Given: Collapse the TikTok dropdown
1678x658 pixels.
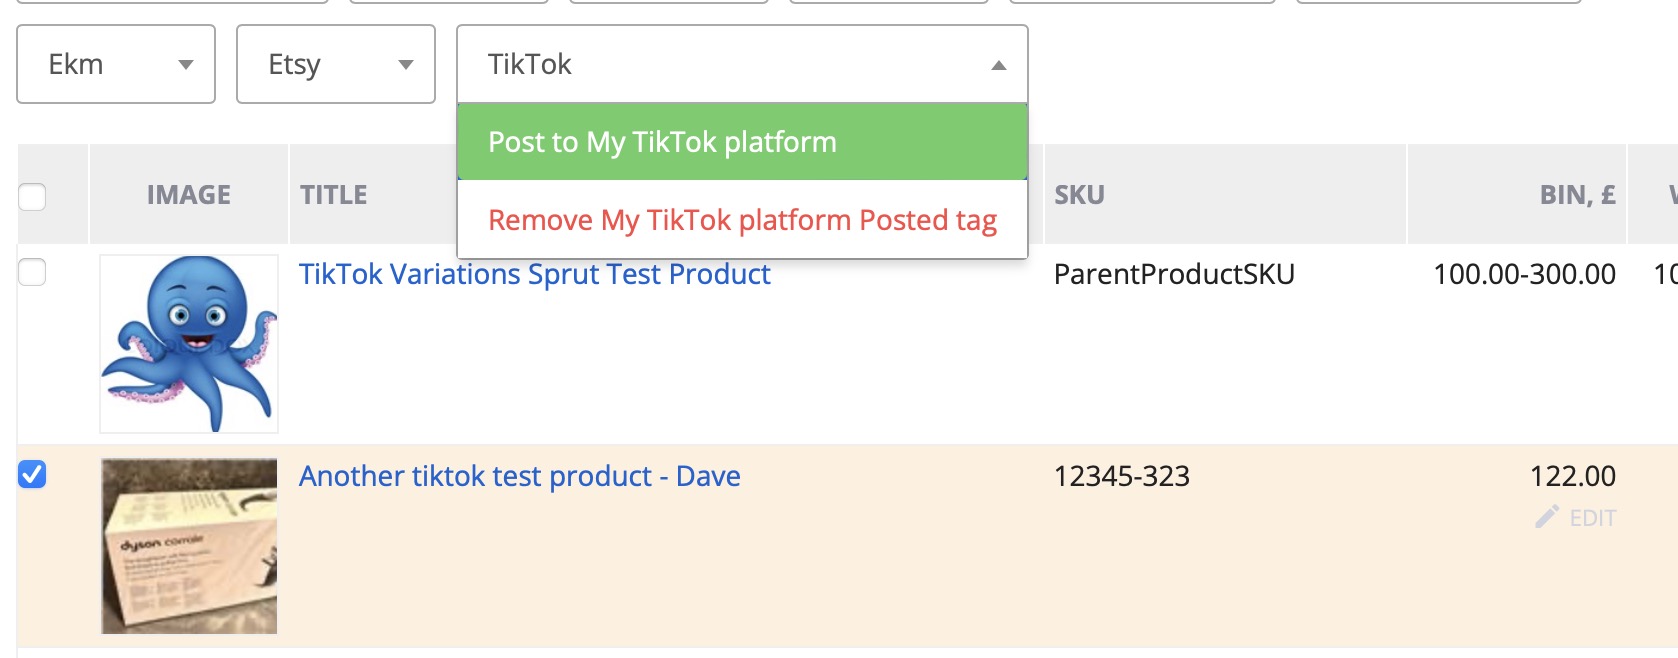Looking at the screenshot, I should pyautogui.click(x=742, y=64).
